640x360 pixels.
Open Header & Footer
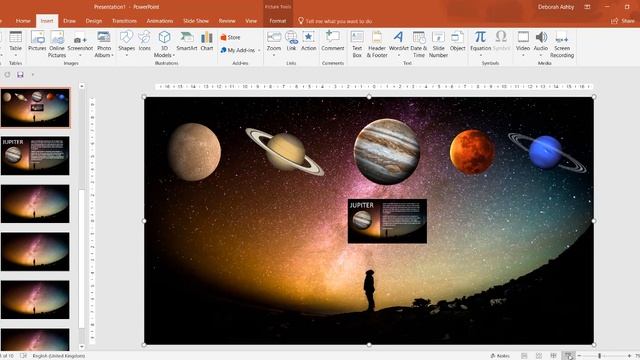[x=377, y=44]
